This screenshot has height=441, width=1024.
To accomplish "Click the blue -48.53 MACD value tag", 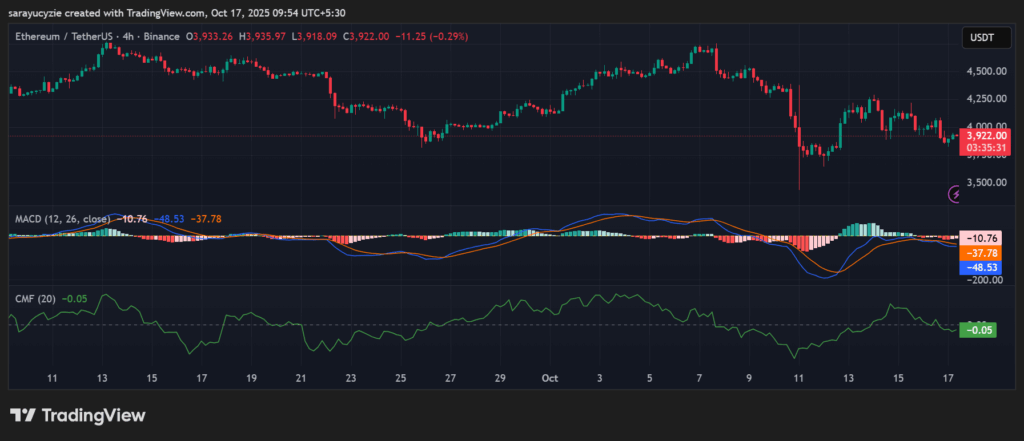I will point(979,268).
